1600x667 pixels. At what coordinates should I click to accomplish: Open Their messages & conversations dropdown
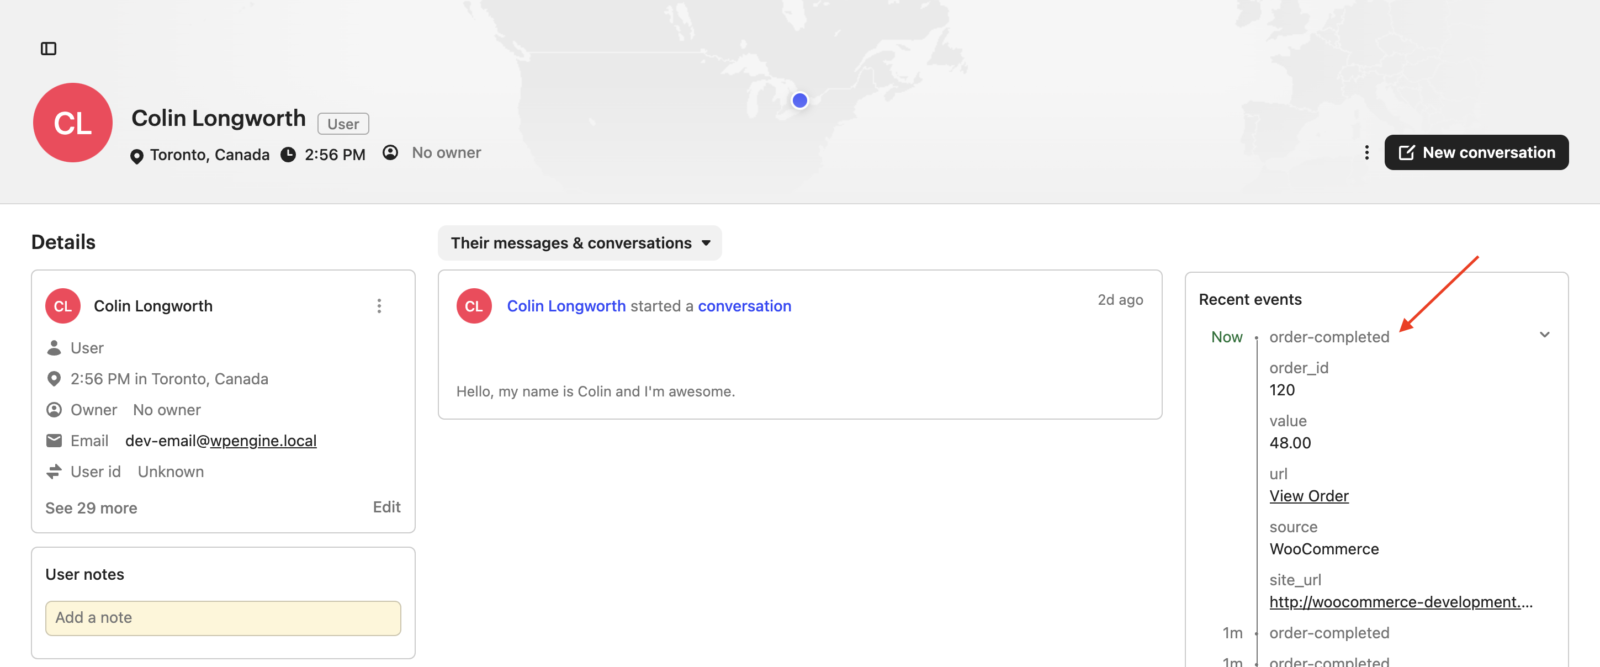580,243
